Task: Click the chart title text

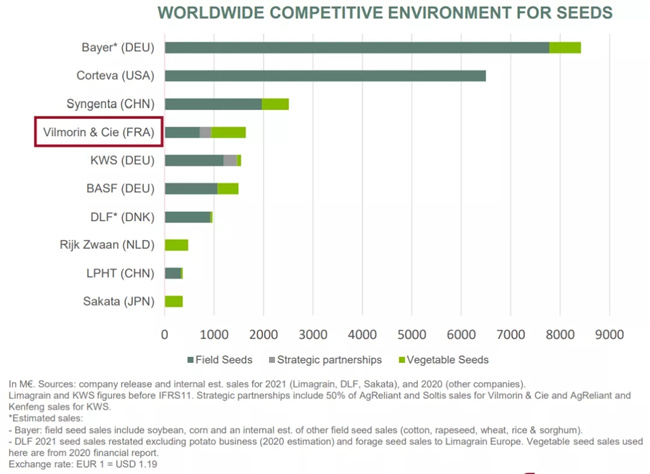Action: click(399, 13)
